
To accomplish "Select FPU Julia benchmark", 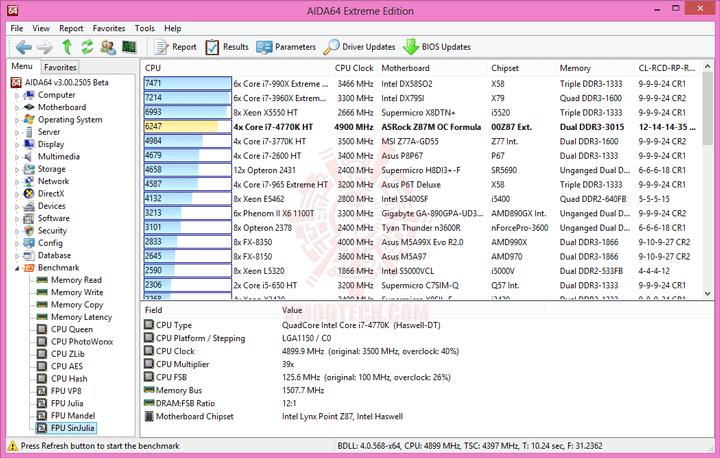I will [67, 403].
